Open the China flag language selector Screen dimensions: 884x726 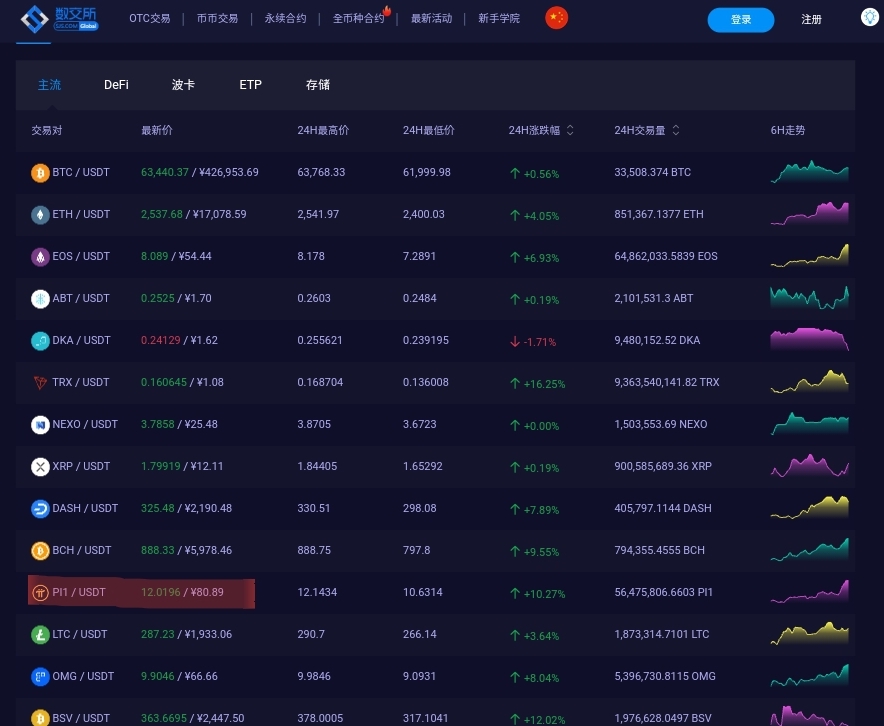point(556,18)
